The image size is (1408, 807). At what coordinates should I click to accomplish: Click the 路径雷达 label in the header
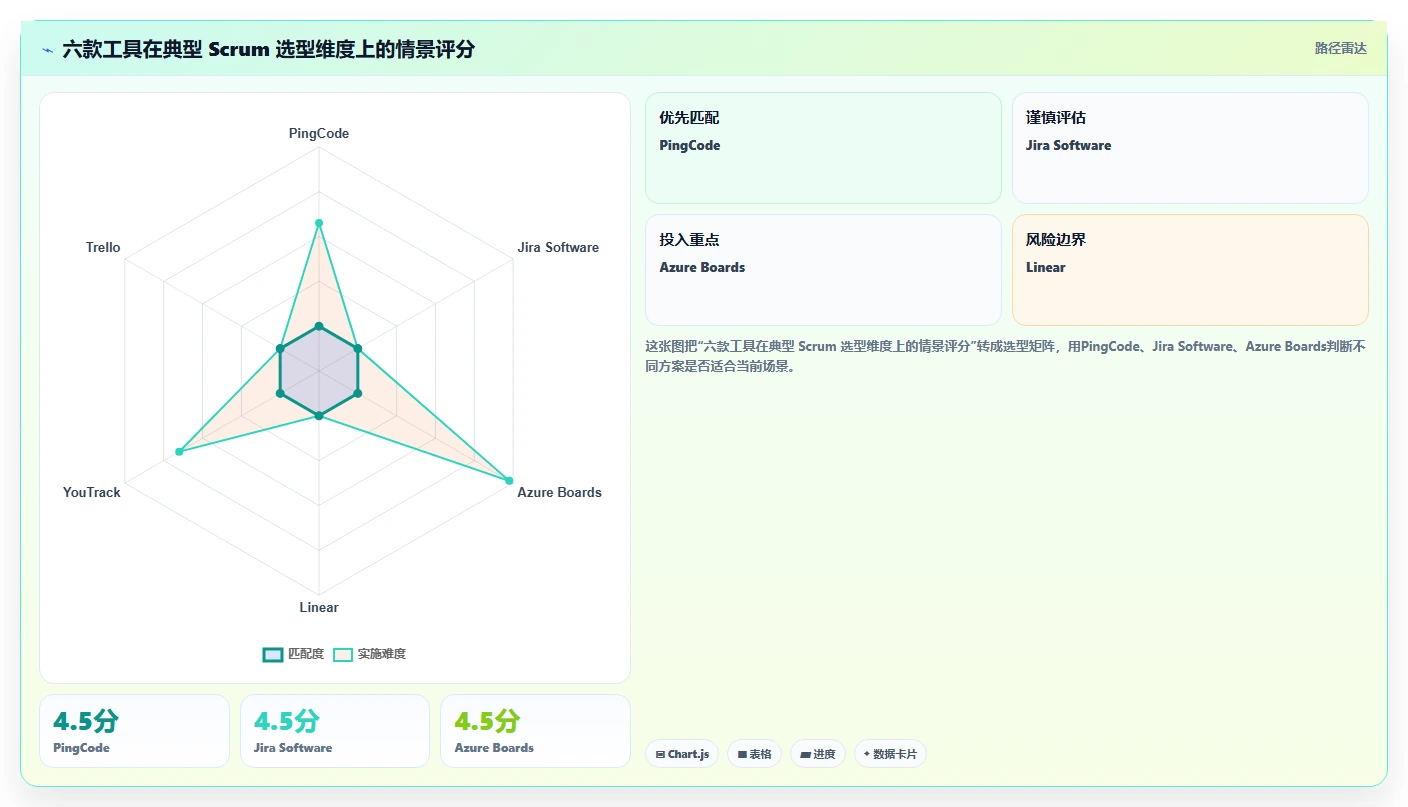point(1340,48)
